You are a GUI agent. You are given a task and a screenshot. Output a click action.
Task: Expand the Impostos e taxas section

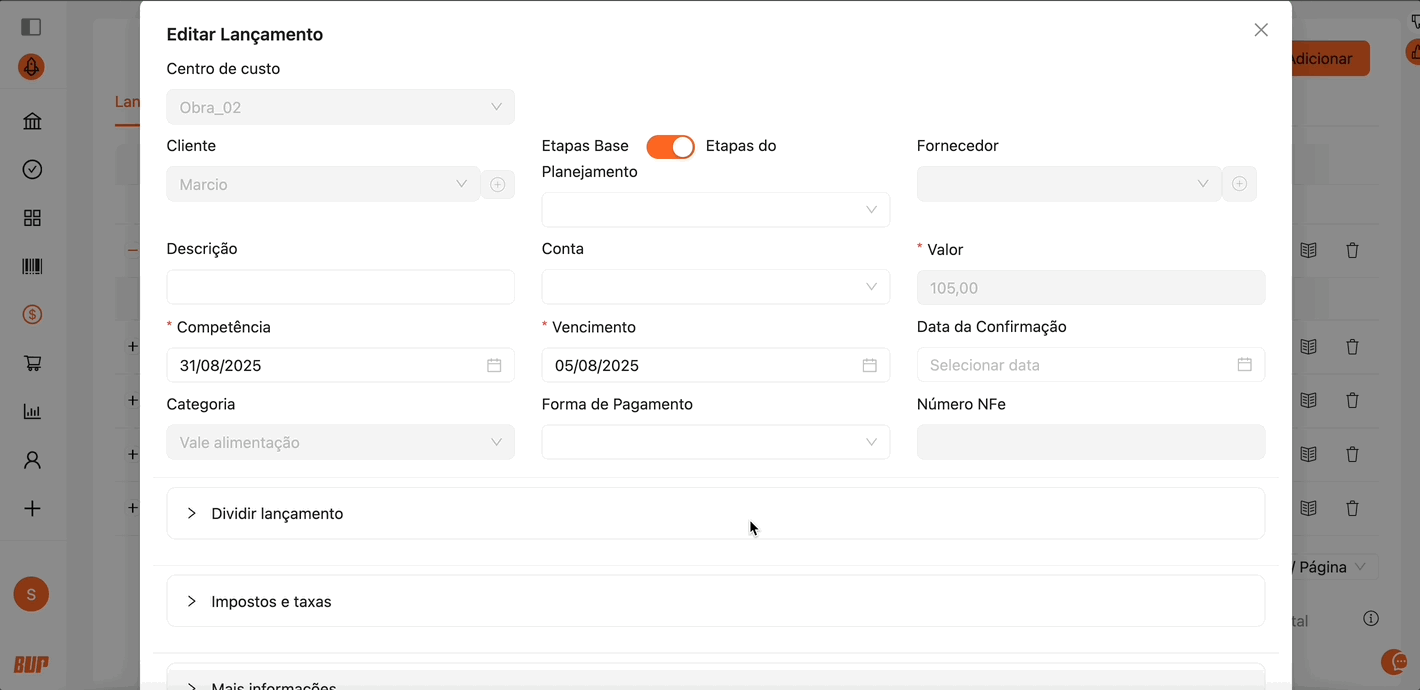coord(271,601)
